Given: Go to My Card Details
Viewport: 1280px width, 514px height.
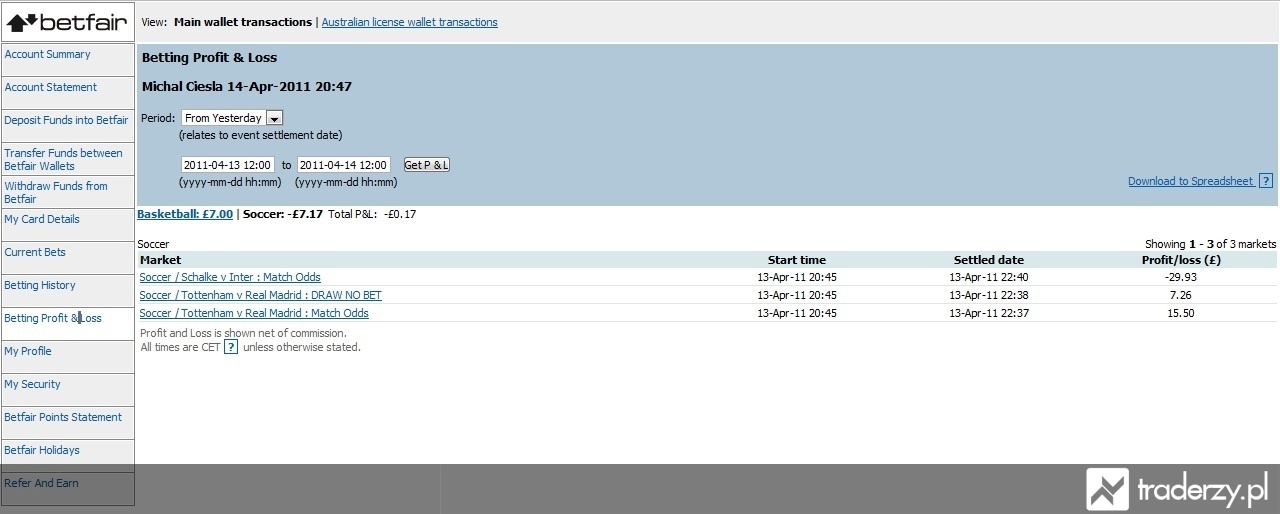Looking at the screenshot, I should click(x=42, y=219).
